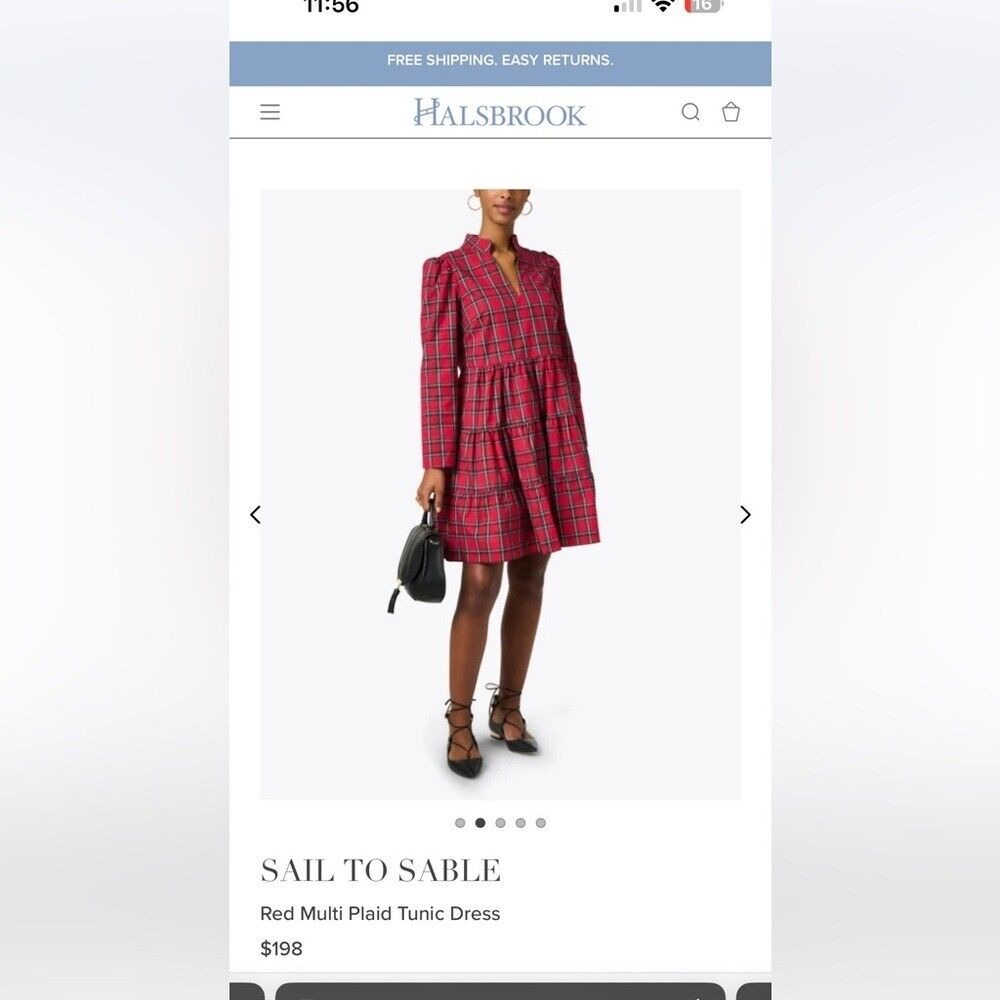Go to Halsbrook home via logo
Image resolution: width=1000 pixels, height=1000 pixels.
(500, 112)
